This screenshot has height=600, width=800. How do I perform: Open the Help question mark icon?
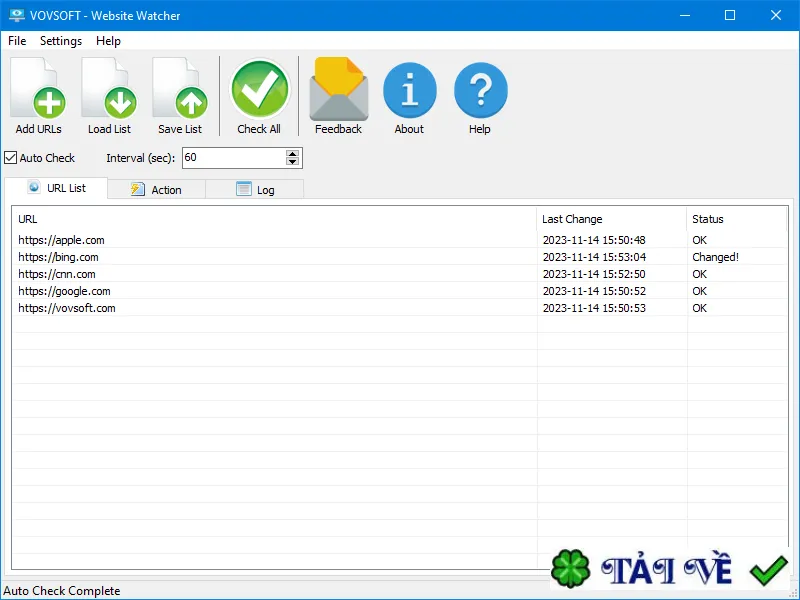point(481,90)
